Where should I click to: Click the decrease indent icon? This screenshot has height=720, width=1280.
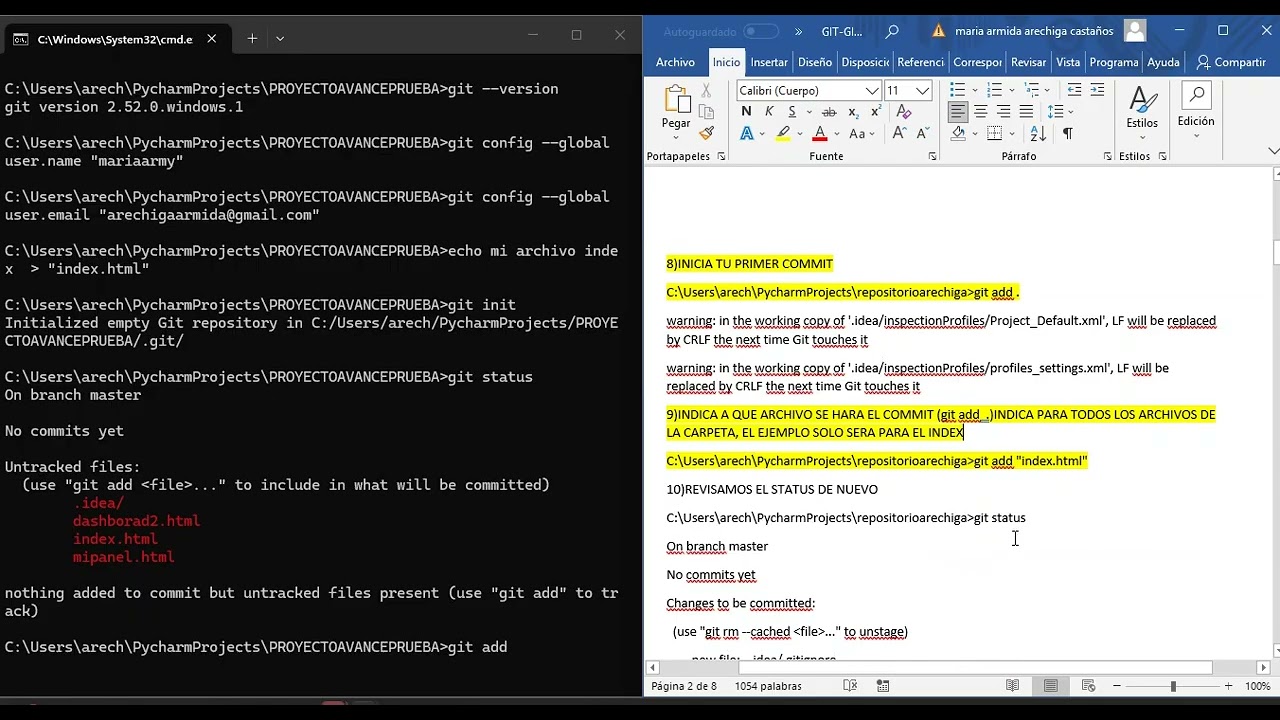pyautogui.click(x=1074, y=90)
